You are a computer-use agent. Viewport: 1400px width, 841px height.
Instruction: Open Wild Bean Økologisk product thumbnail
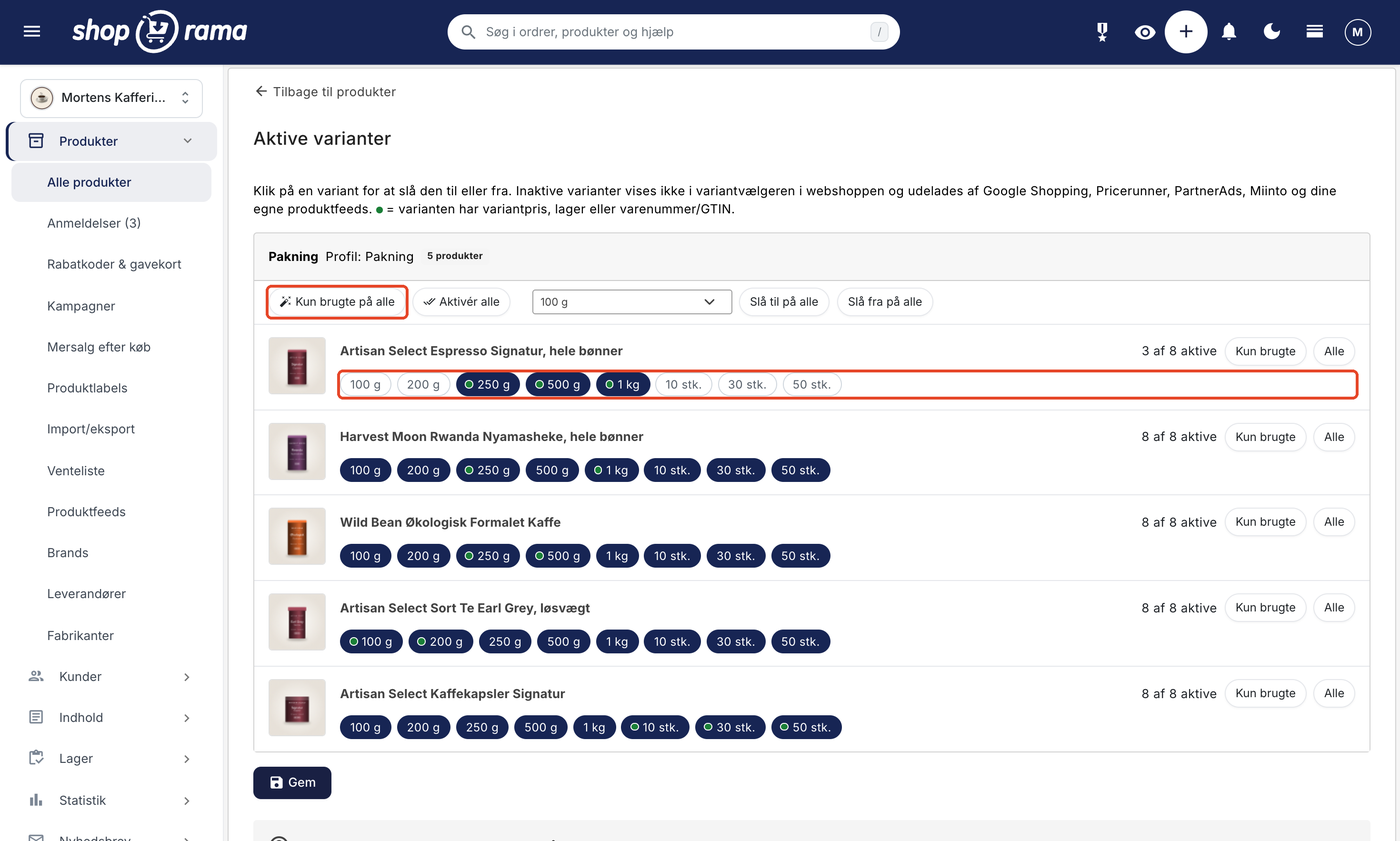[x=297, y=537]
